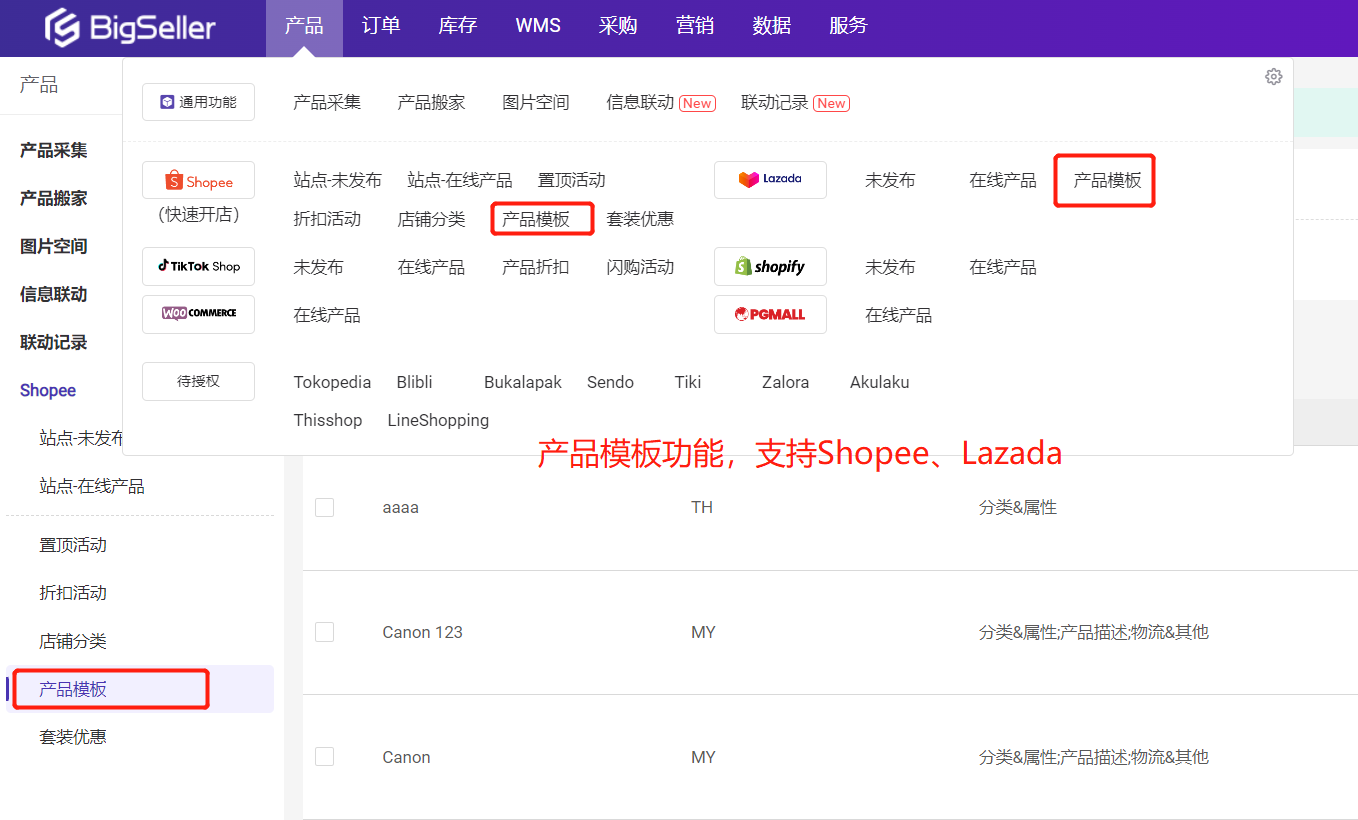Click the WooCommerce logo button

click(198, 314)
